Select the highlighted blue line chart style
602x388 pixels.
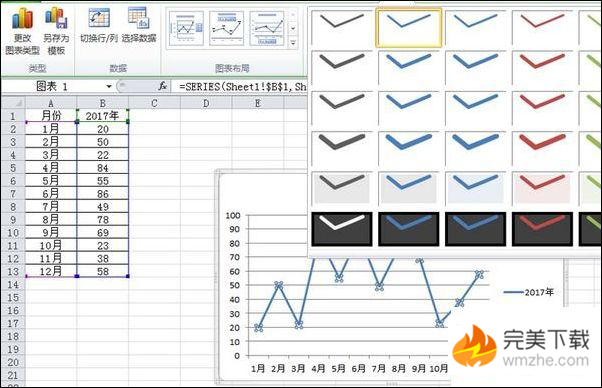pos(408,28)
